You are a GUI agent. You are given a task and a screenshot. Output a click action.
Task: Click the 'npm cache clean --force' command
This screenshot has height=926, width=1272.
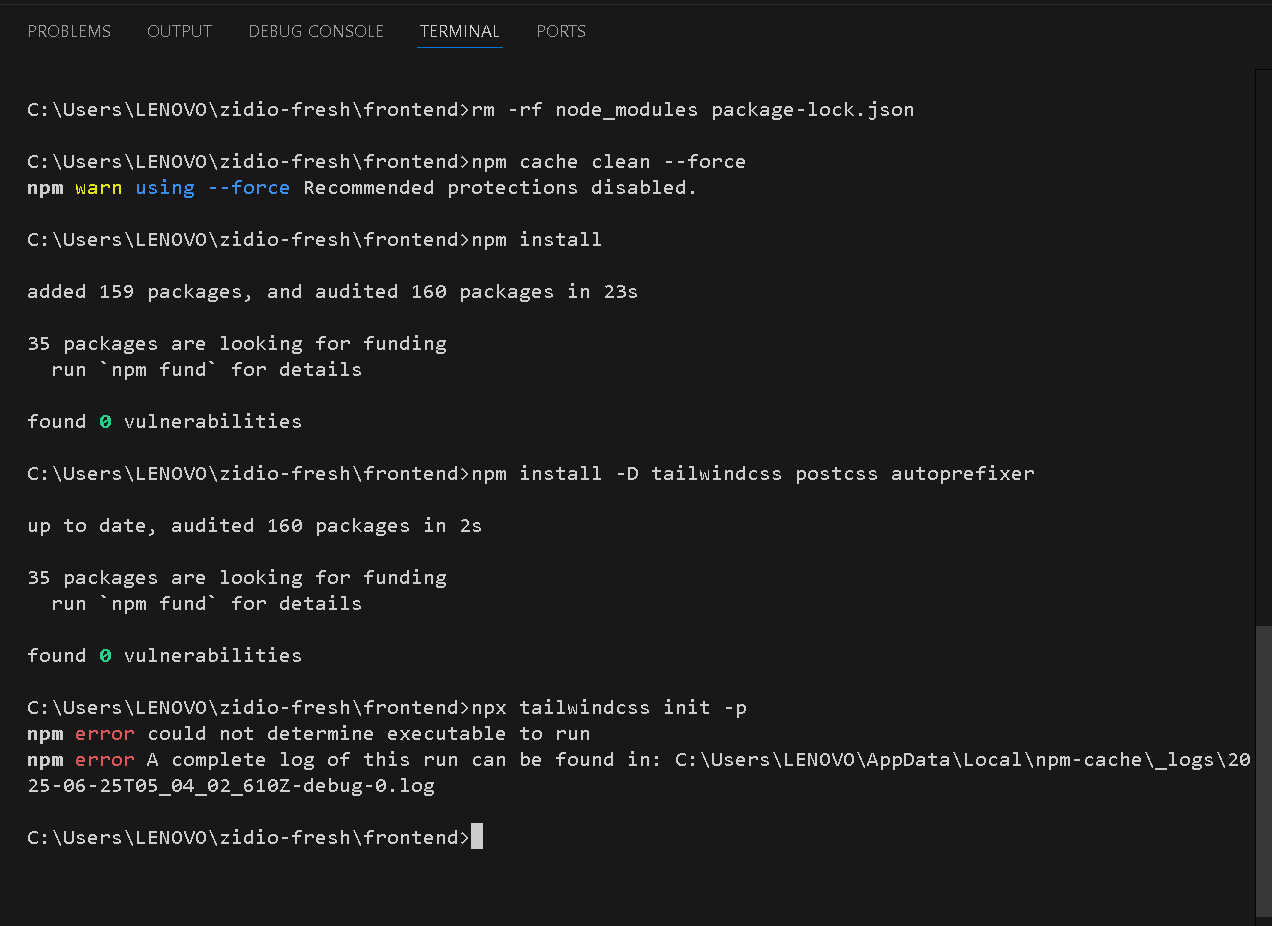tap(608, 161)
